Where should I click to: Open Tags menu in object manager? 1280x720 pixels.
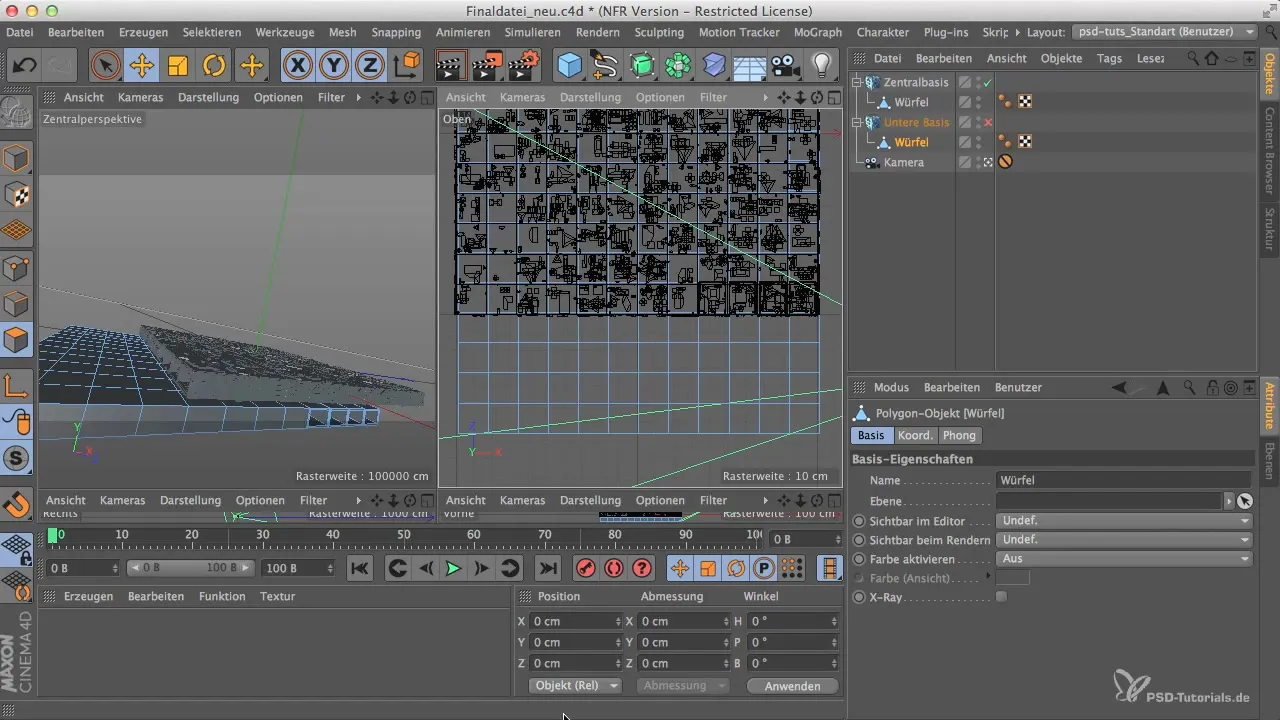(1109, 58)
